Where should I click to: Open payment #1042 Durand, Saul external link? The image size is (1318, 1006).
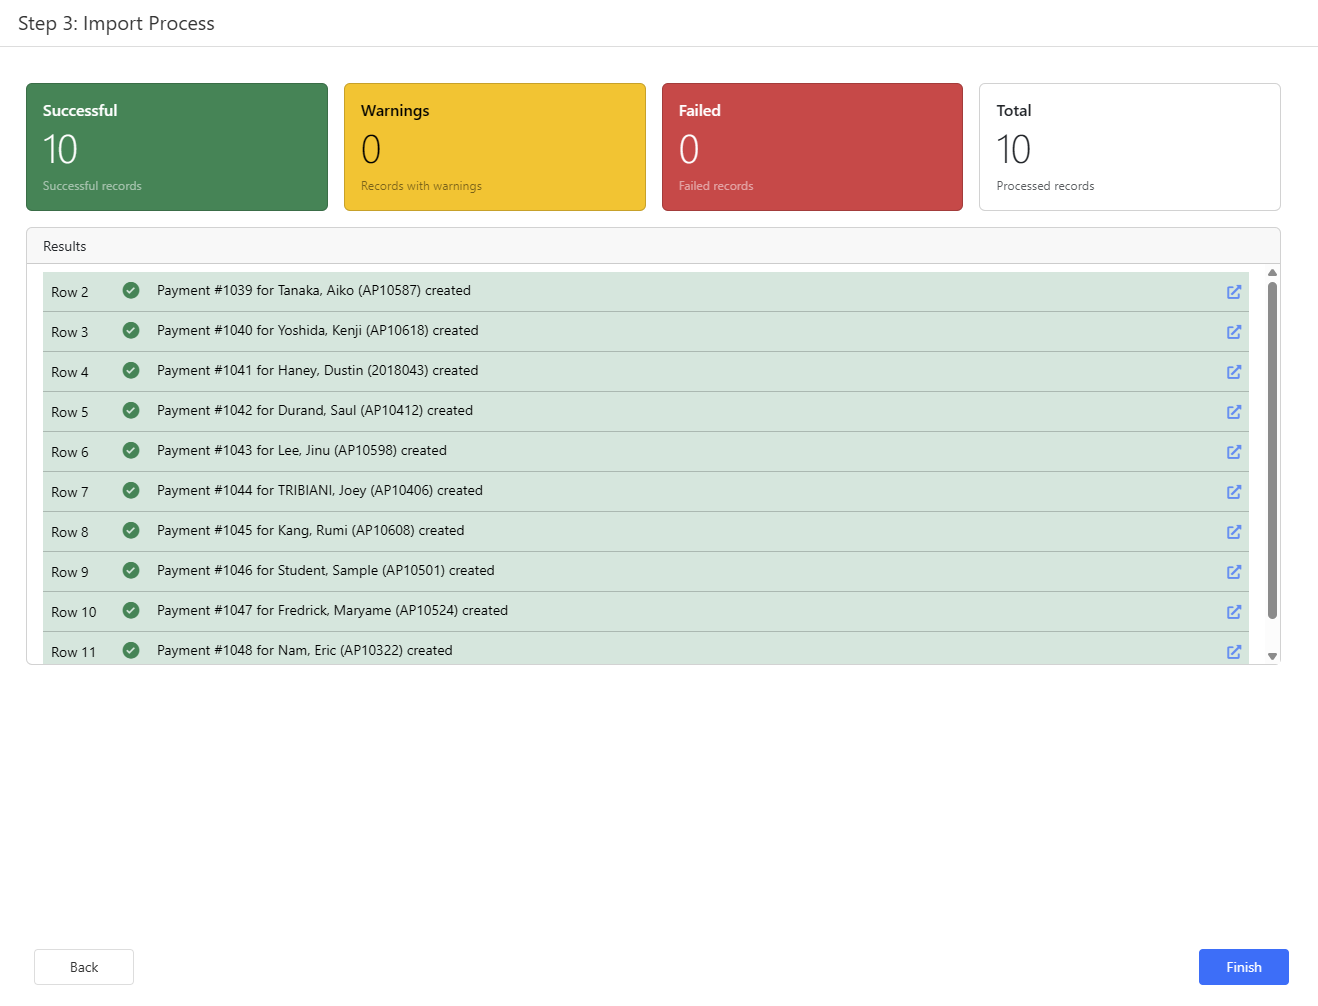click(1234, 412)
